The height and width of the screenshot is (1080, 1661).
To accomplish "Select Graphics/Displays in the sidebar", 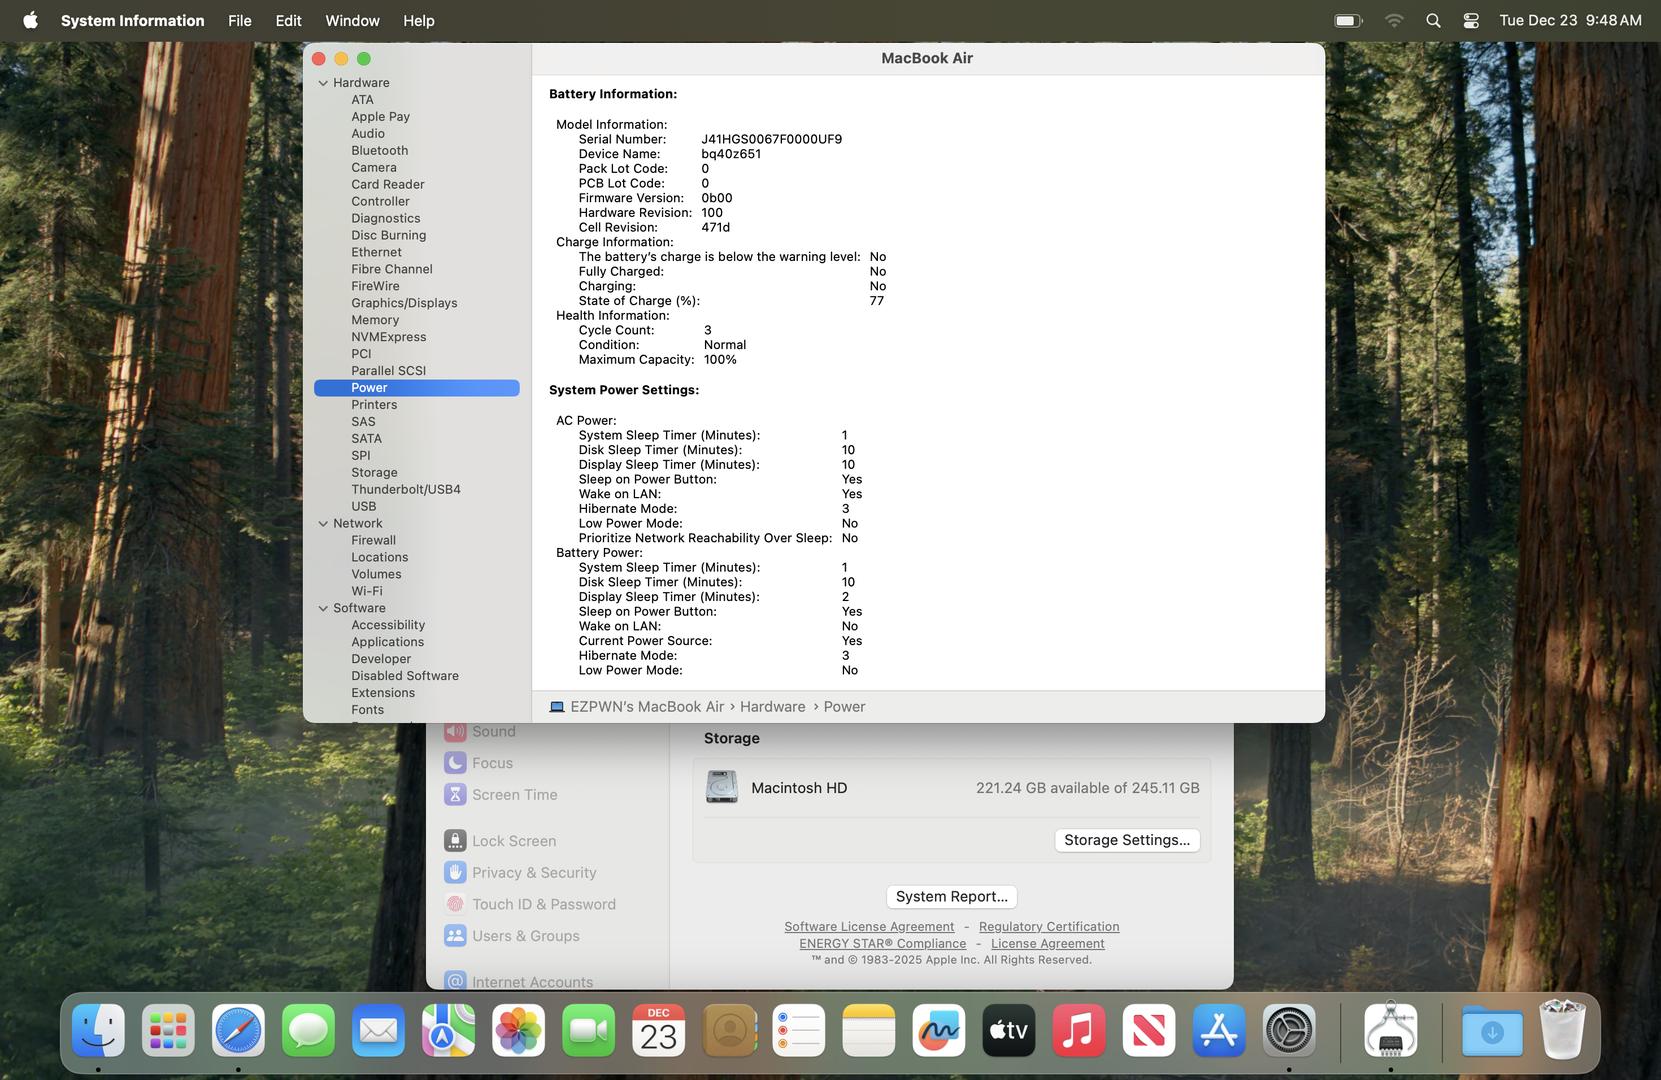I will click(x=404, y=303).
